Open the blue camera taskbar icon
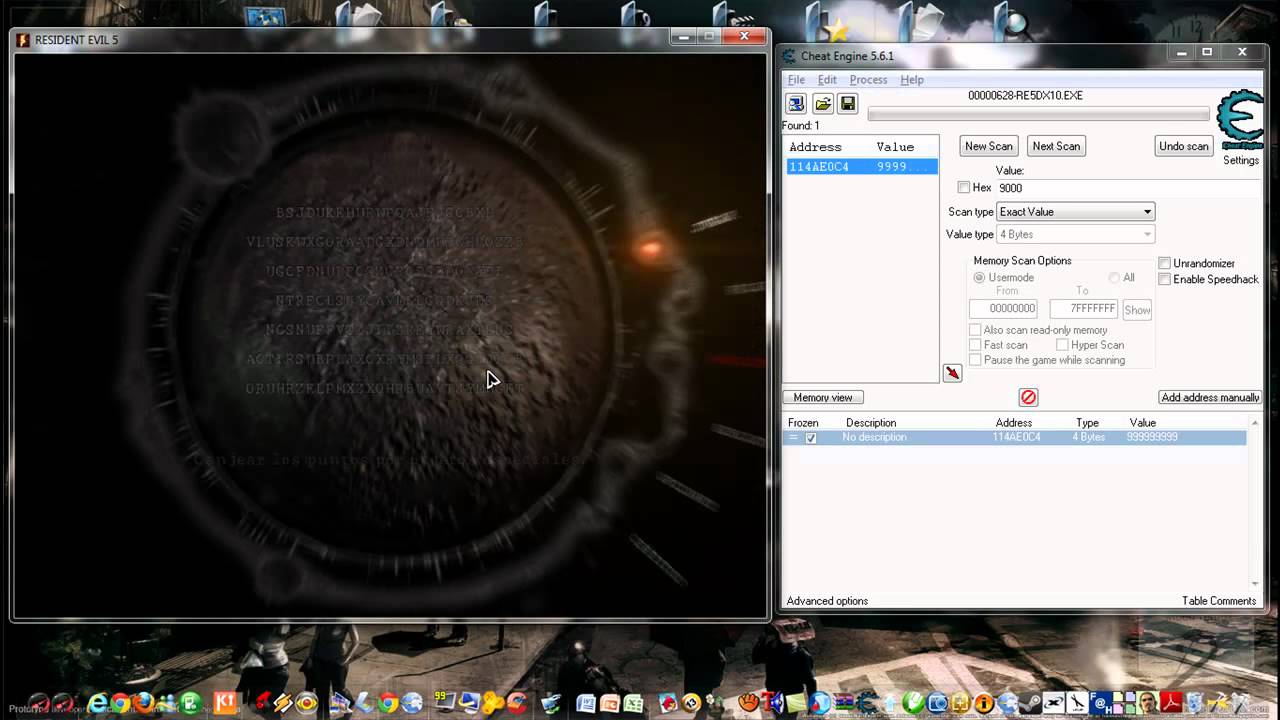 pyautogui.click(x=937, y=703)
